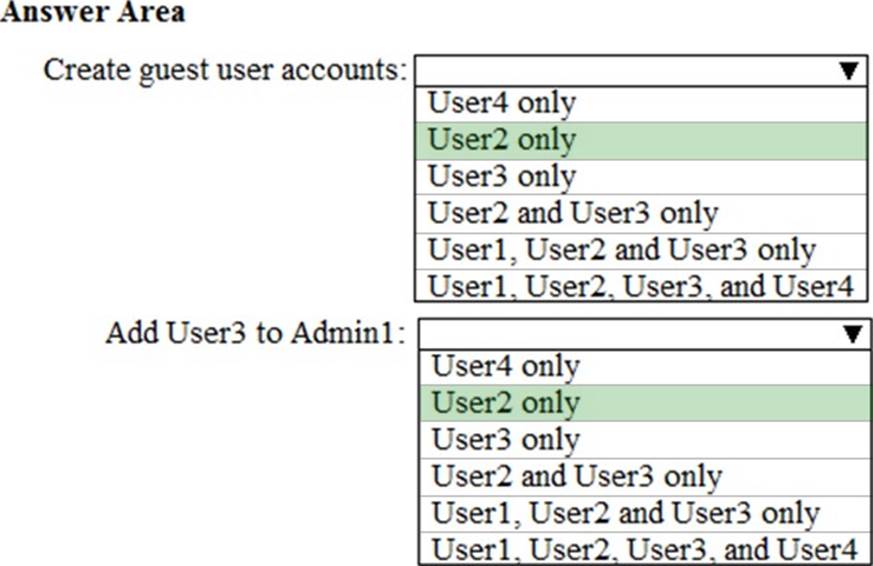The height and width of the screenshot is (566, 873).
Task: Pick 'User1, User2, User3, and User4' for Admin1 list
Action: pyautogui.click(x=644, y=549)
